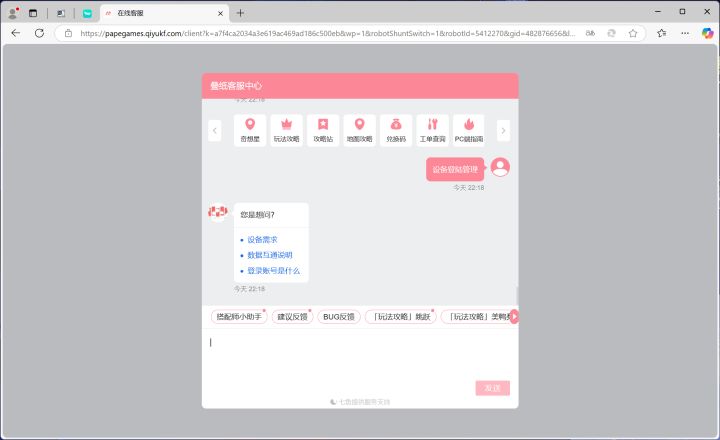Image resolution: width=720 pixels, height=440 pixels.
Task: Show more quick reply chips with the pink arrow
Action: pyautogui.click(x=514, y=316)
